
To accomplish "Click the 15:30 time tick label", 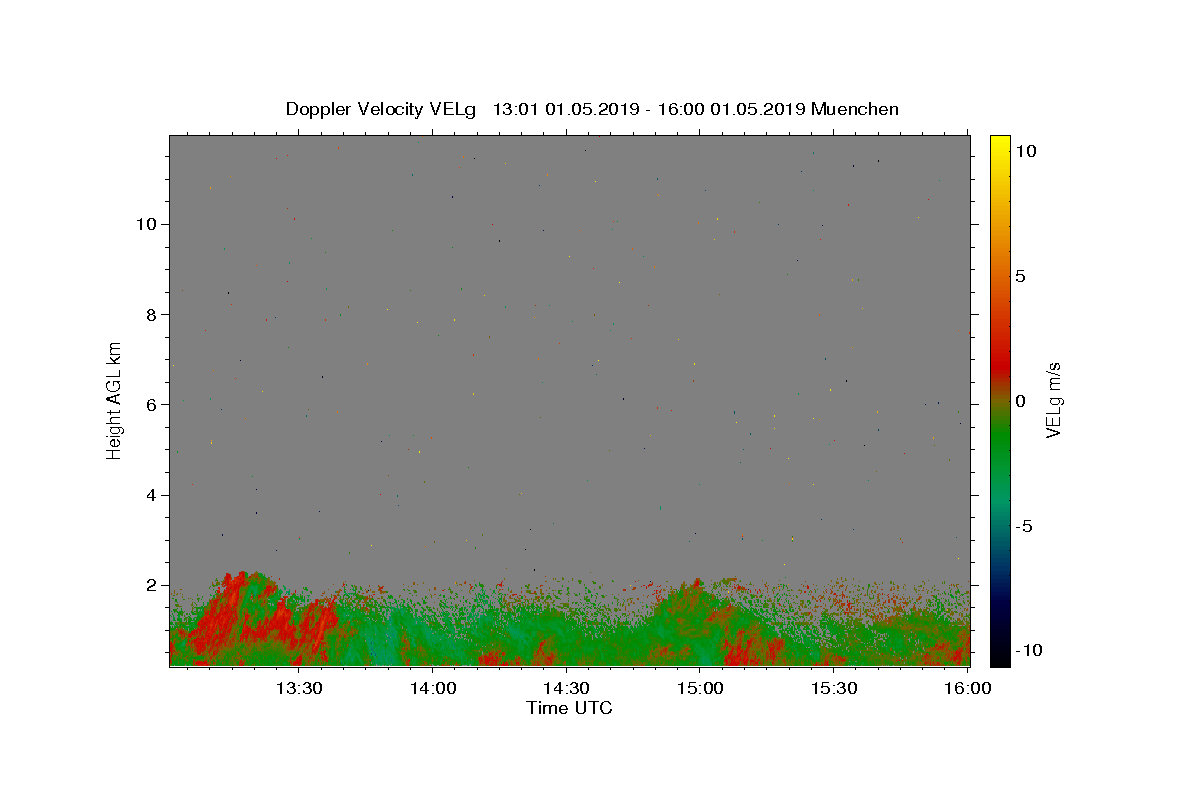I will click(834, 688).
